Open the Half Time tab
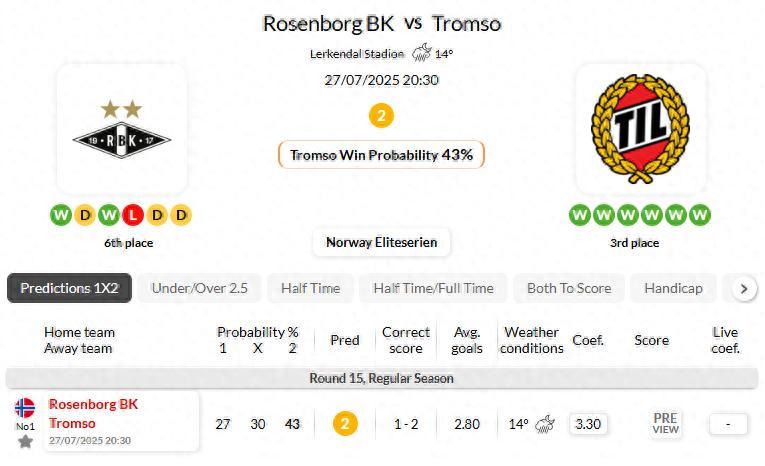 [310, 288]
